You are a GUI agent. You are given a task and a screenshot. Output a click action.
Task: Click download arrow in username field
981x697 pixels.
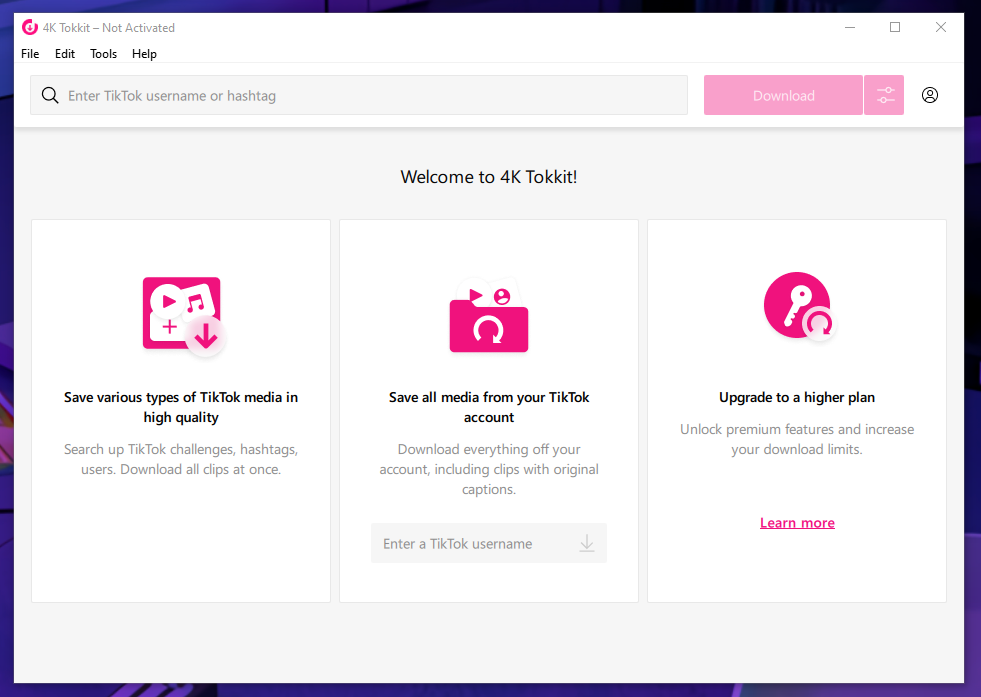point(587,544)
